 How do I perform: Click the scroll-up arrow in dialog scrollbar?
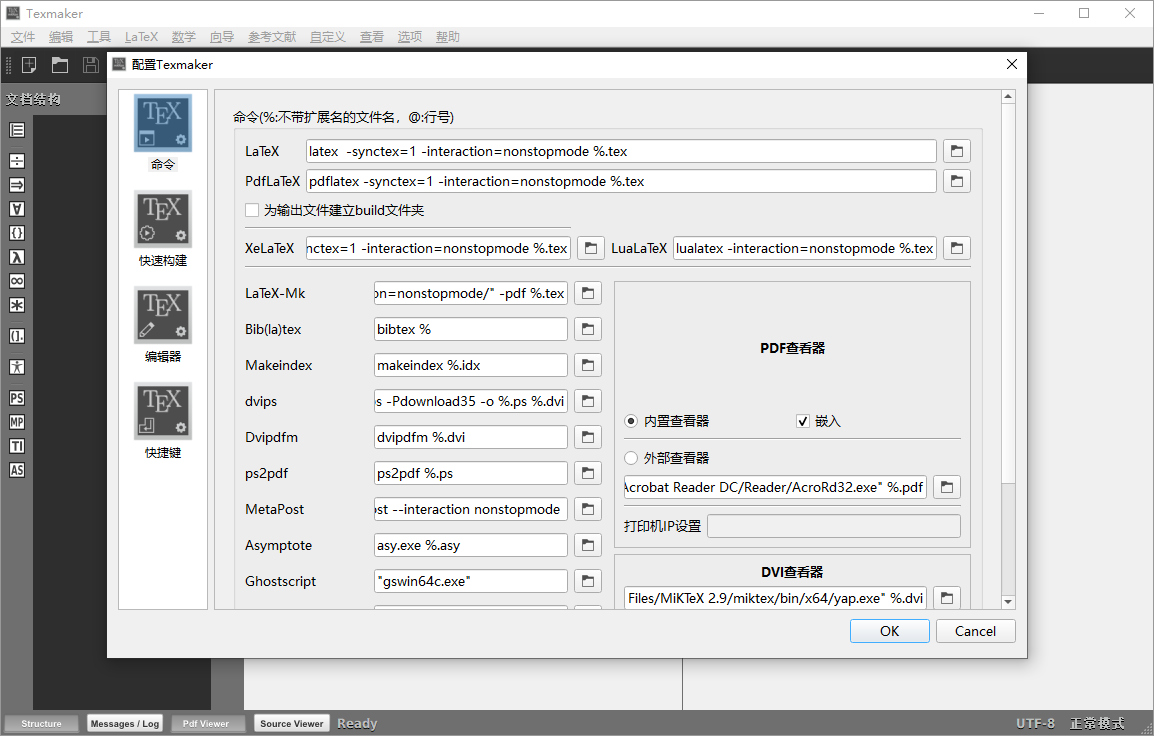(x=1008, y=96)
